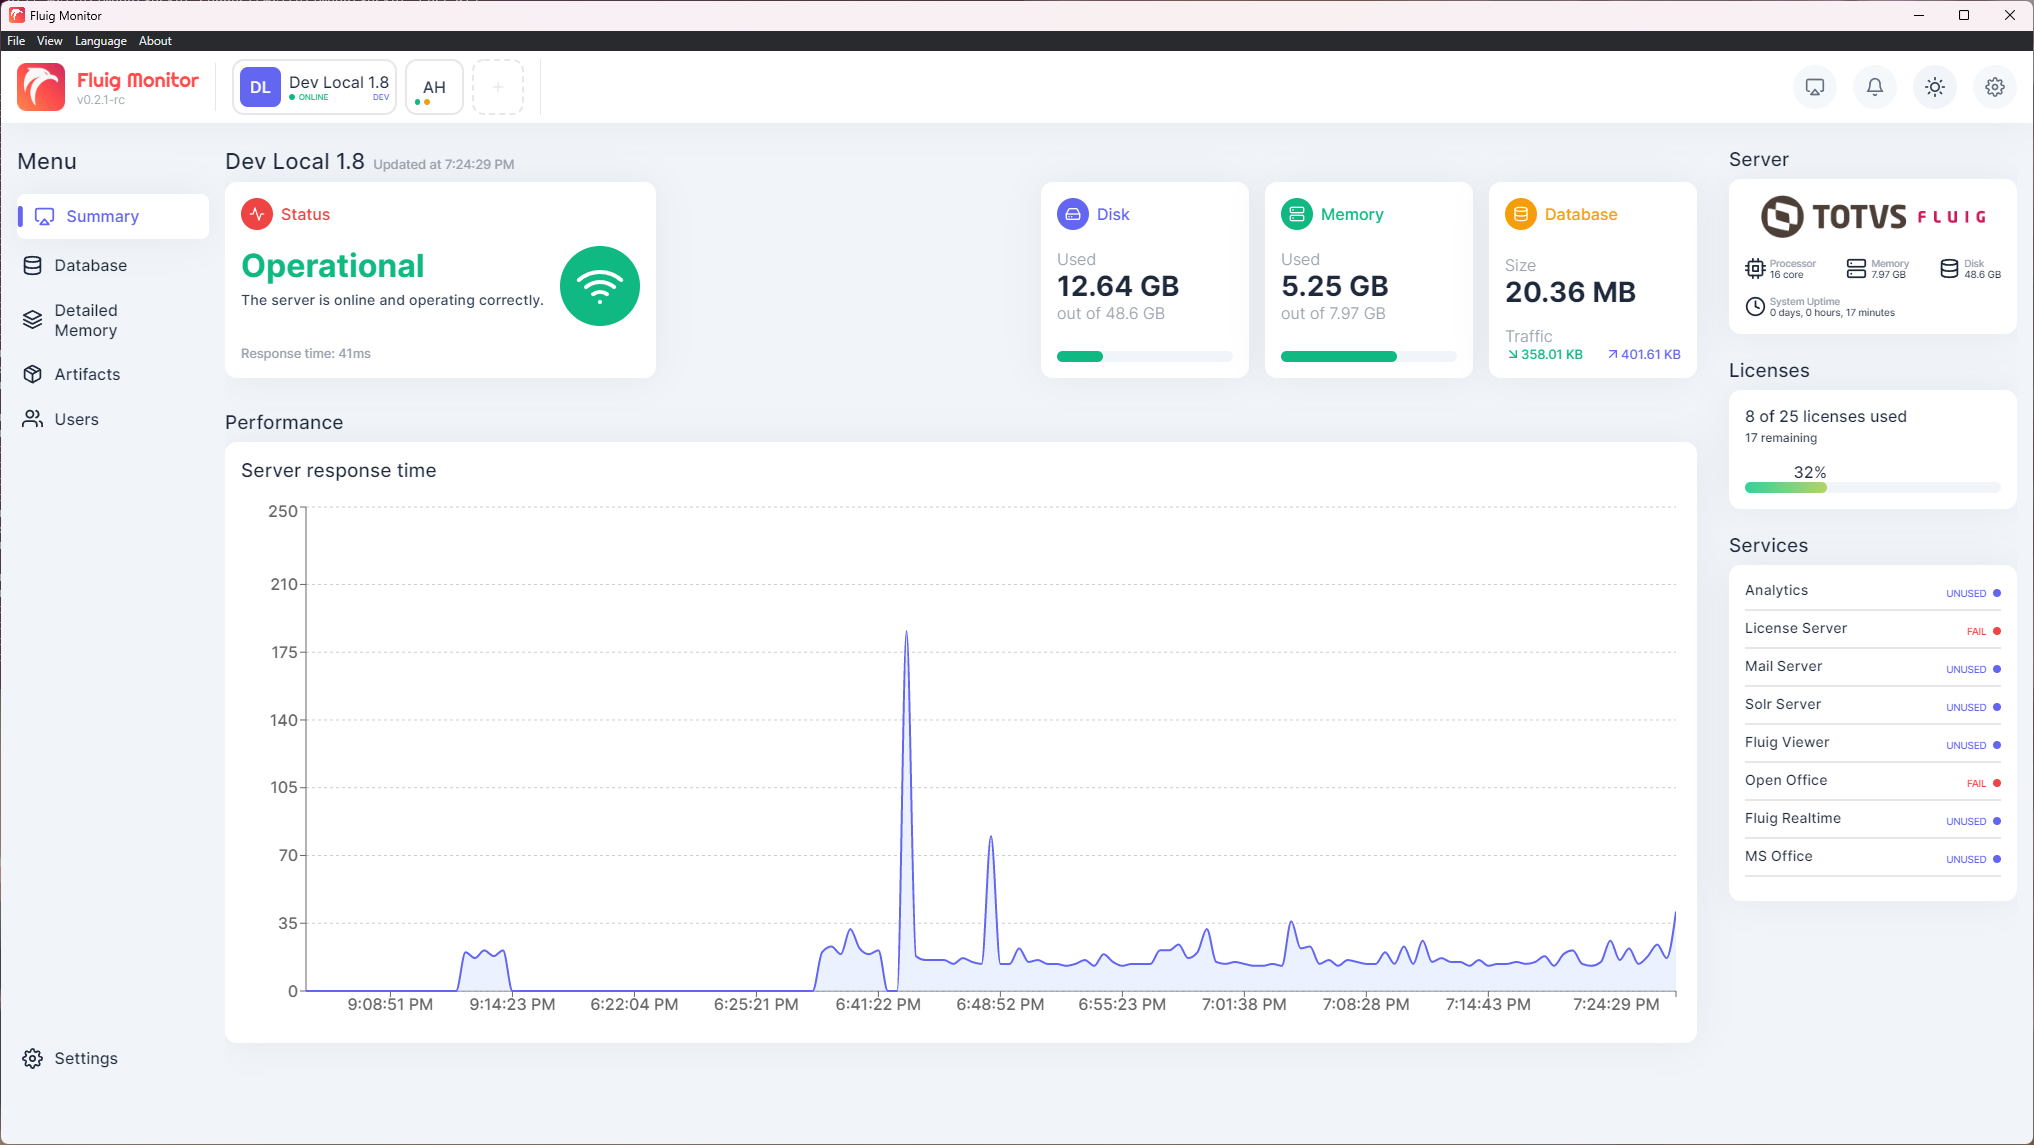Click the License Server service row

click(x=1872, y=629)
